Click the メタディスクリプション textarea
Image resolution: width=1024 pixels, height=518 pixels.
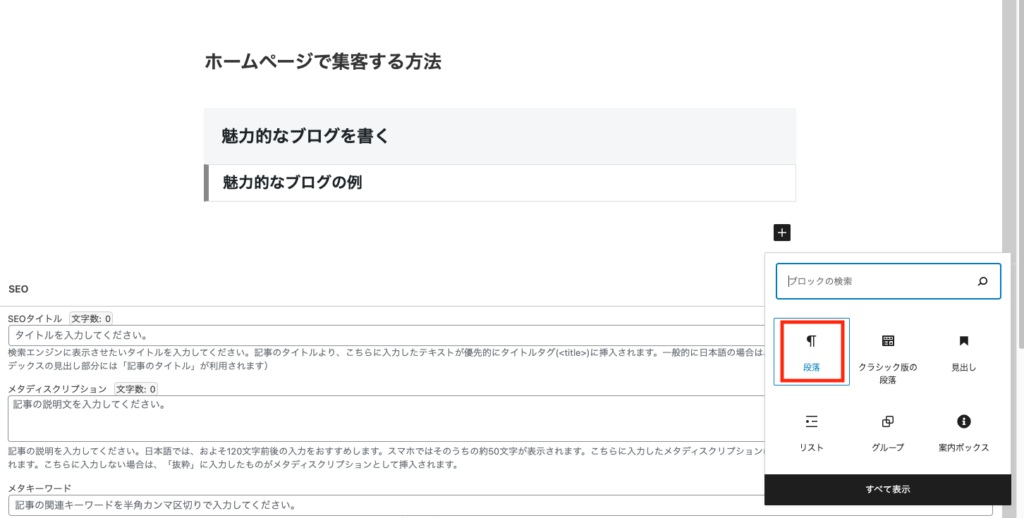pyautogui.click(x=387, y=418)
